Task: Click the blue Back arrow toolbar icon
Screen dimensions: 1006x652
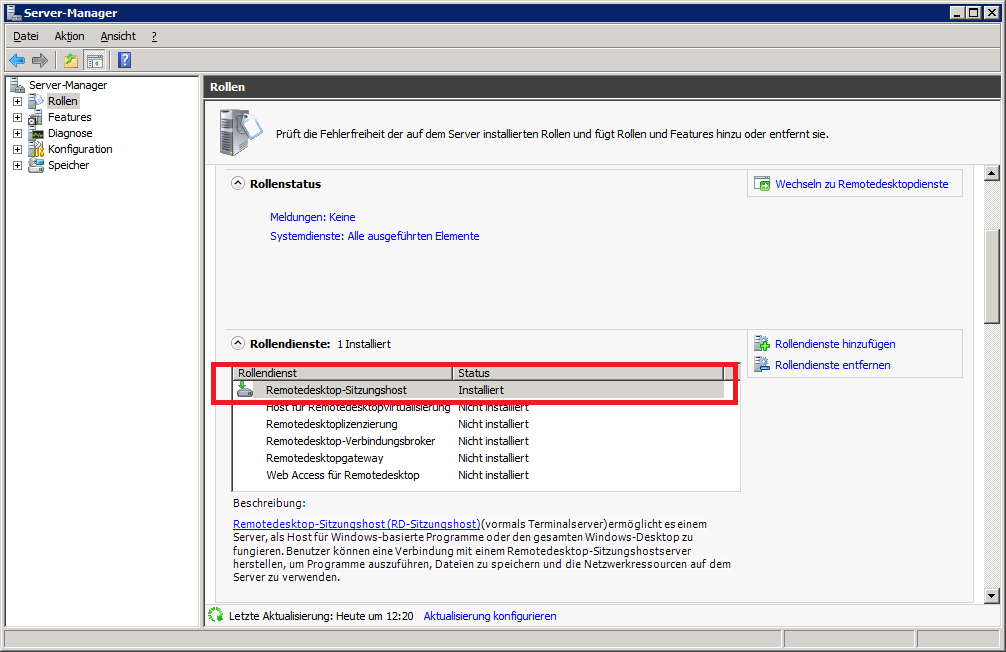Action: click(17, 60)
